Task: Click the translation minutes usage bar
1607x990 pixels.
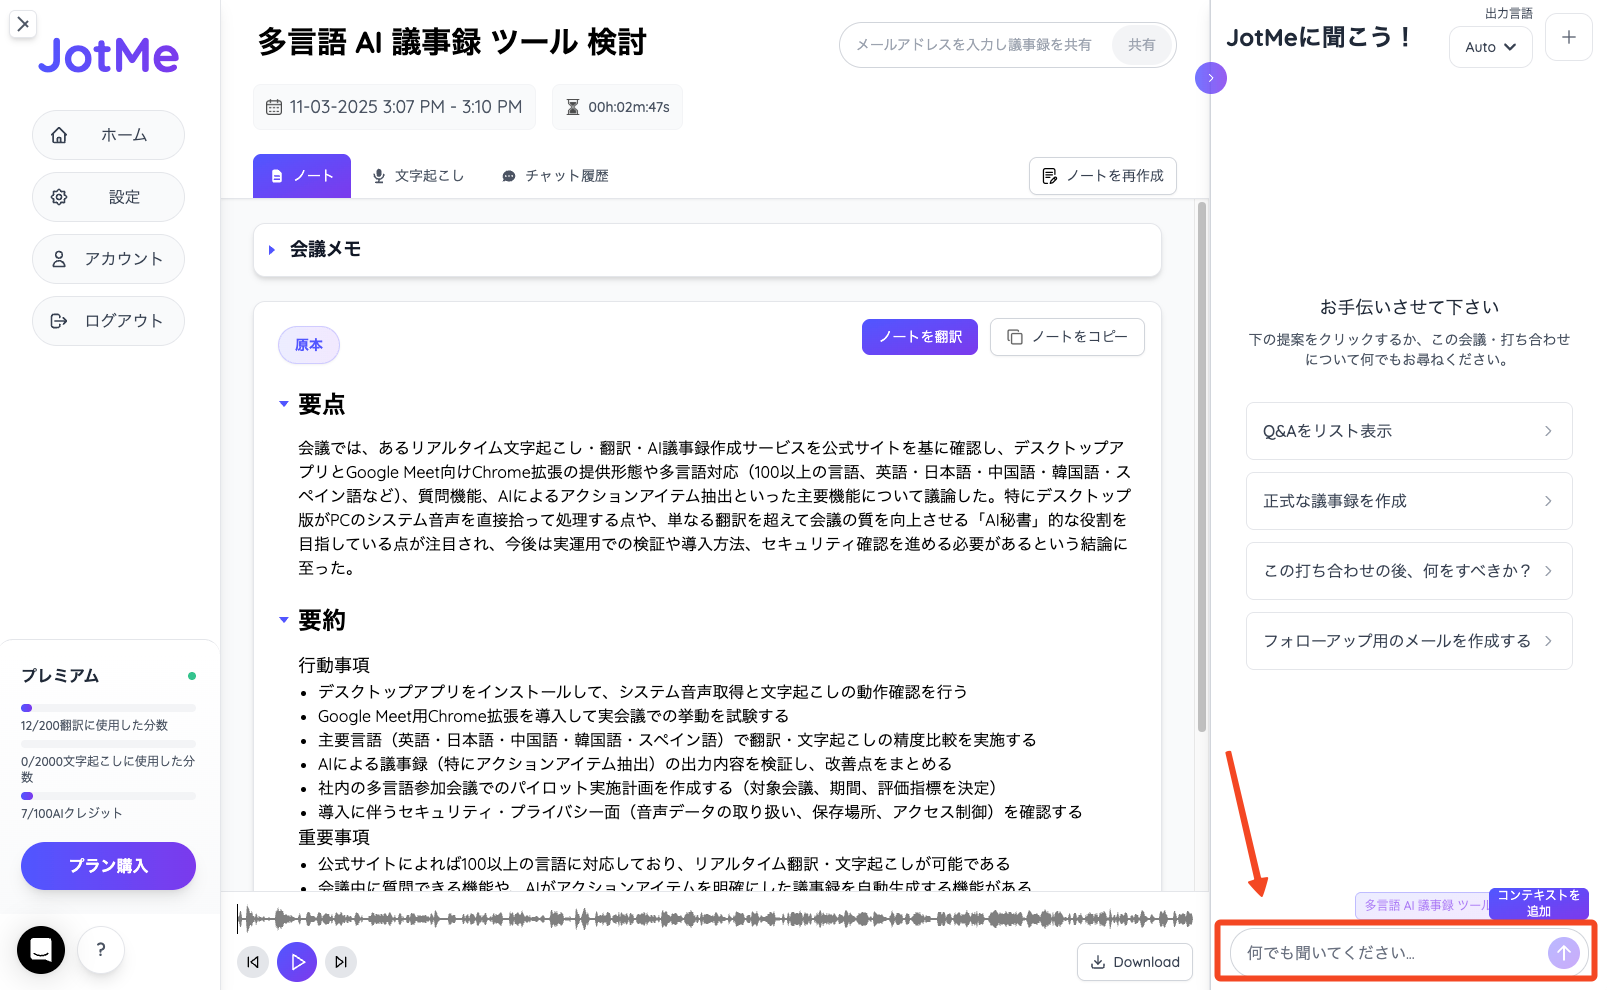Action: (108, 708)
